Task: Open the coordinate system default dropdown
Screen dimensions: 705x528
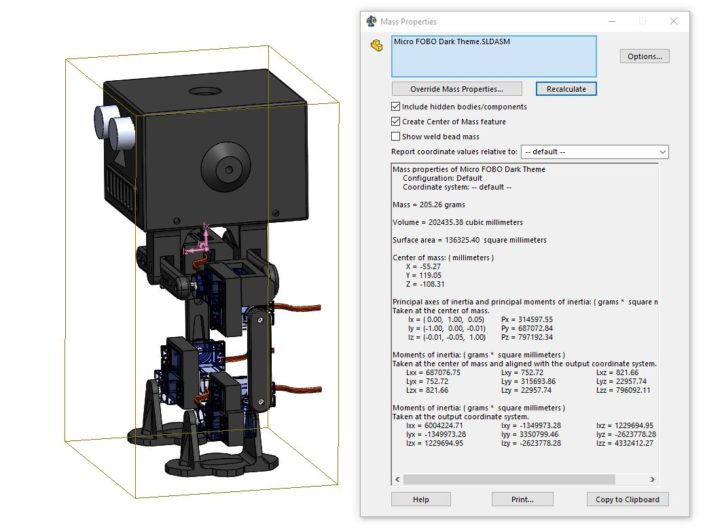Action: (593, 152)
